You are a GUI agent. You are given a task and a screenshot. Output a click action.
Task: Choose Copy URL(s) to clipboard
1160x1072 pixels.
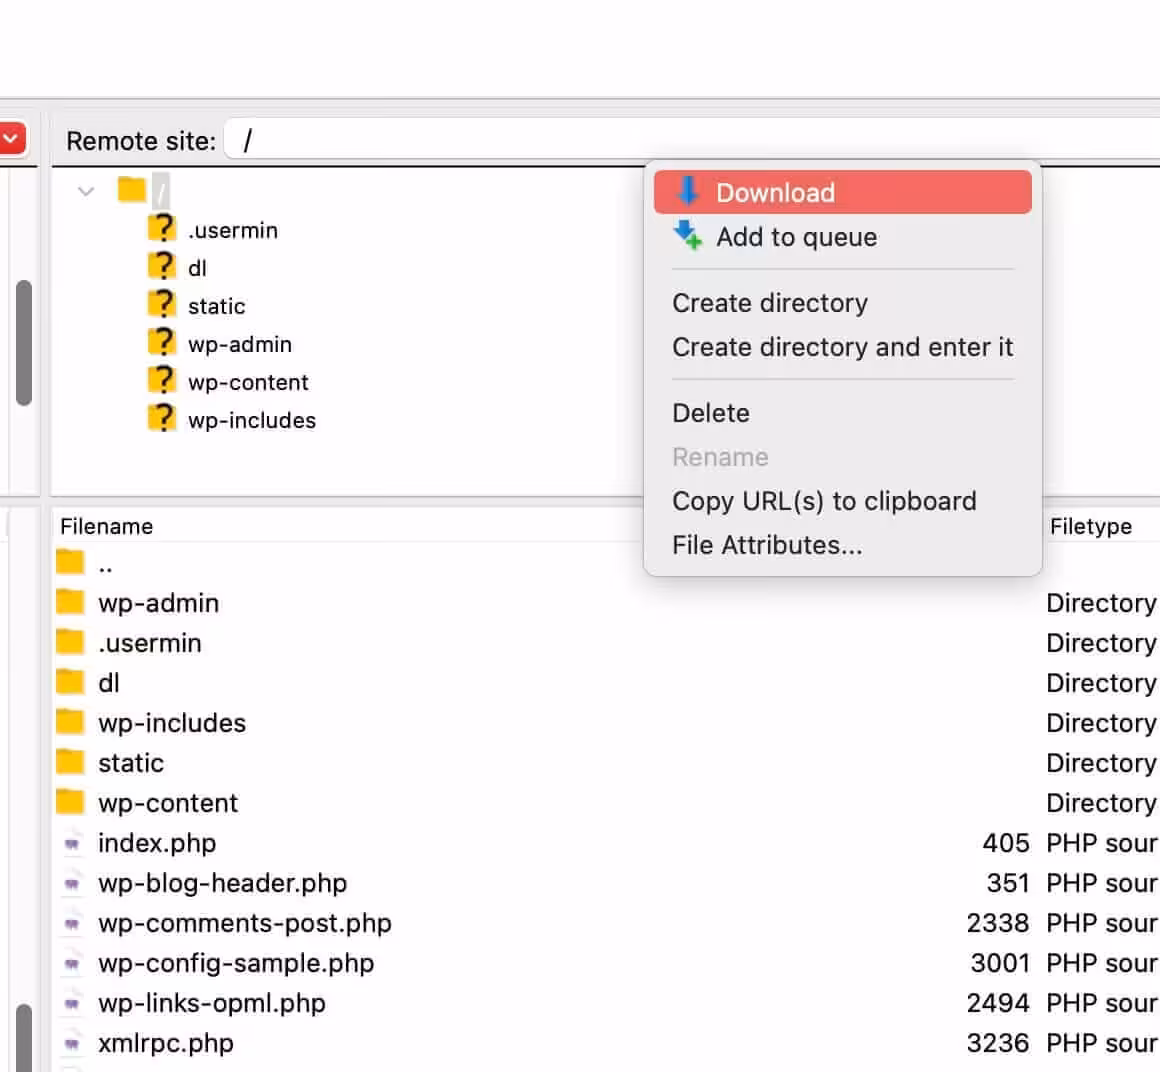click(824, 501)
